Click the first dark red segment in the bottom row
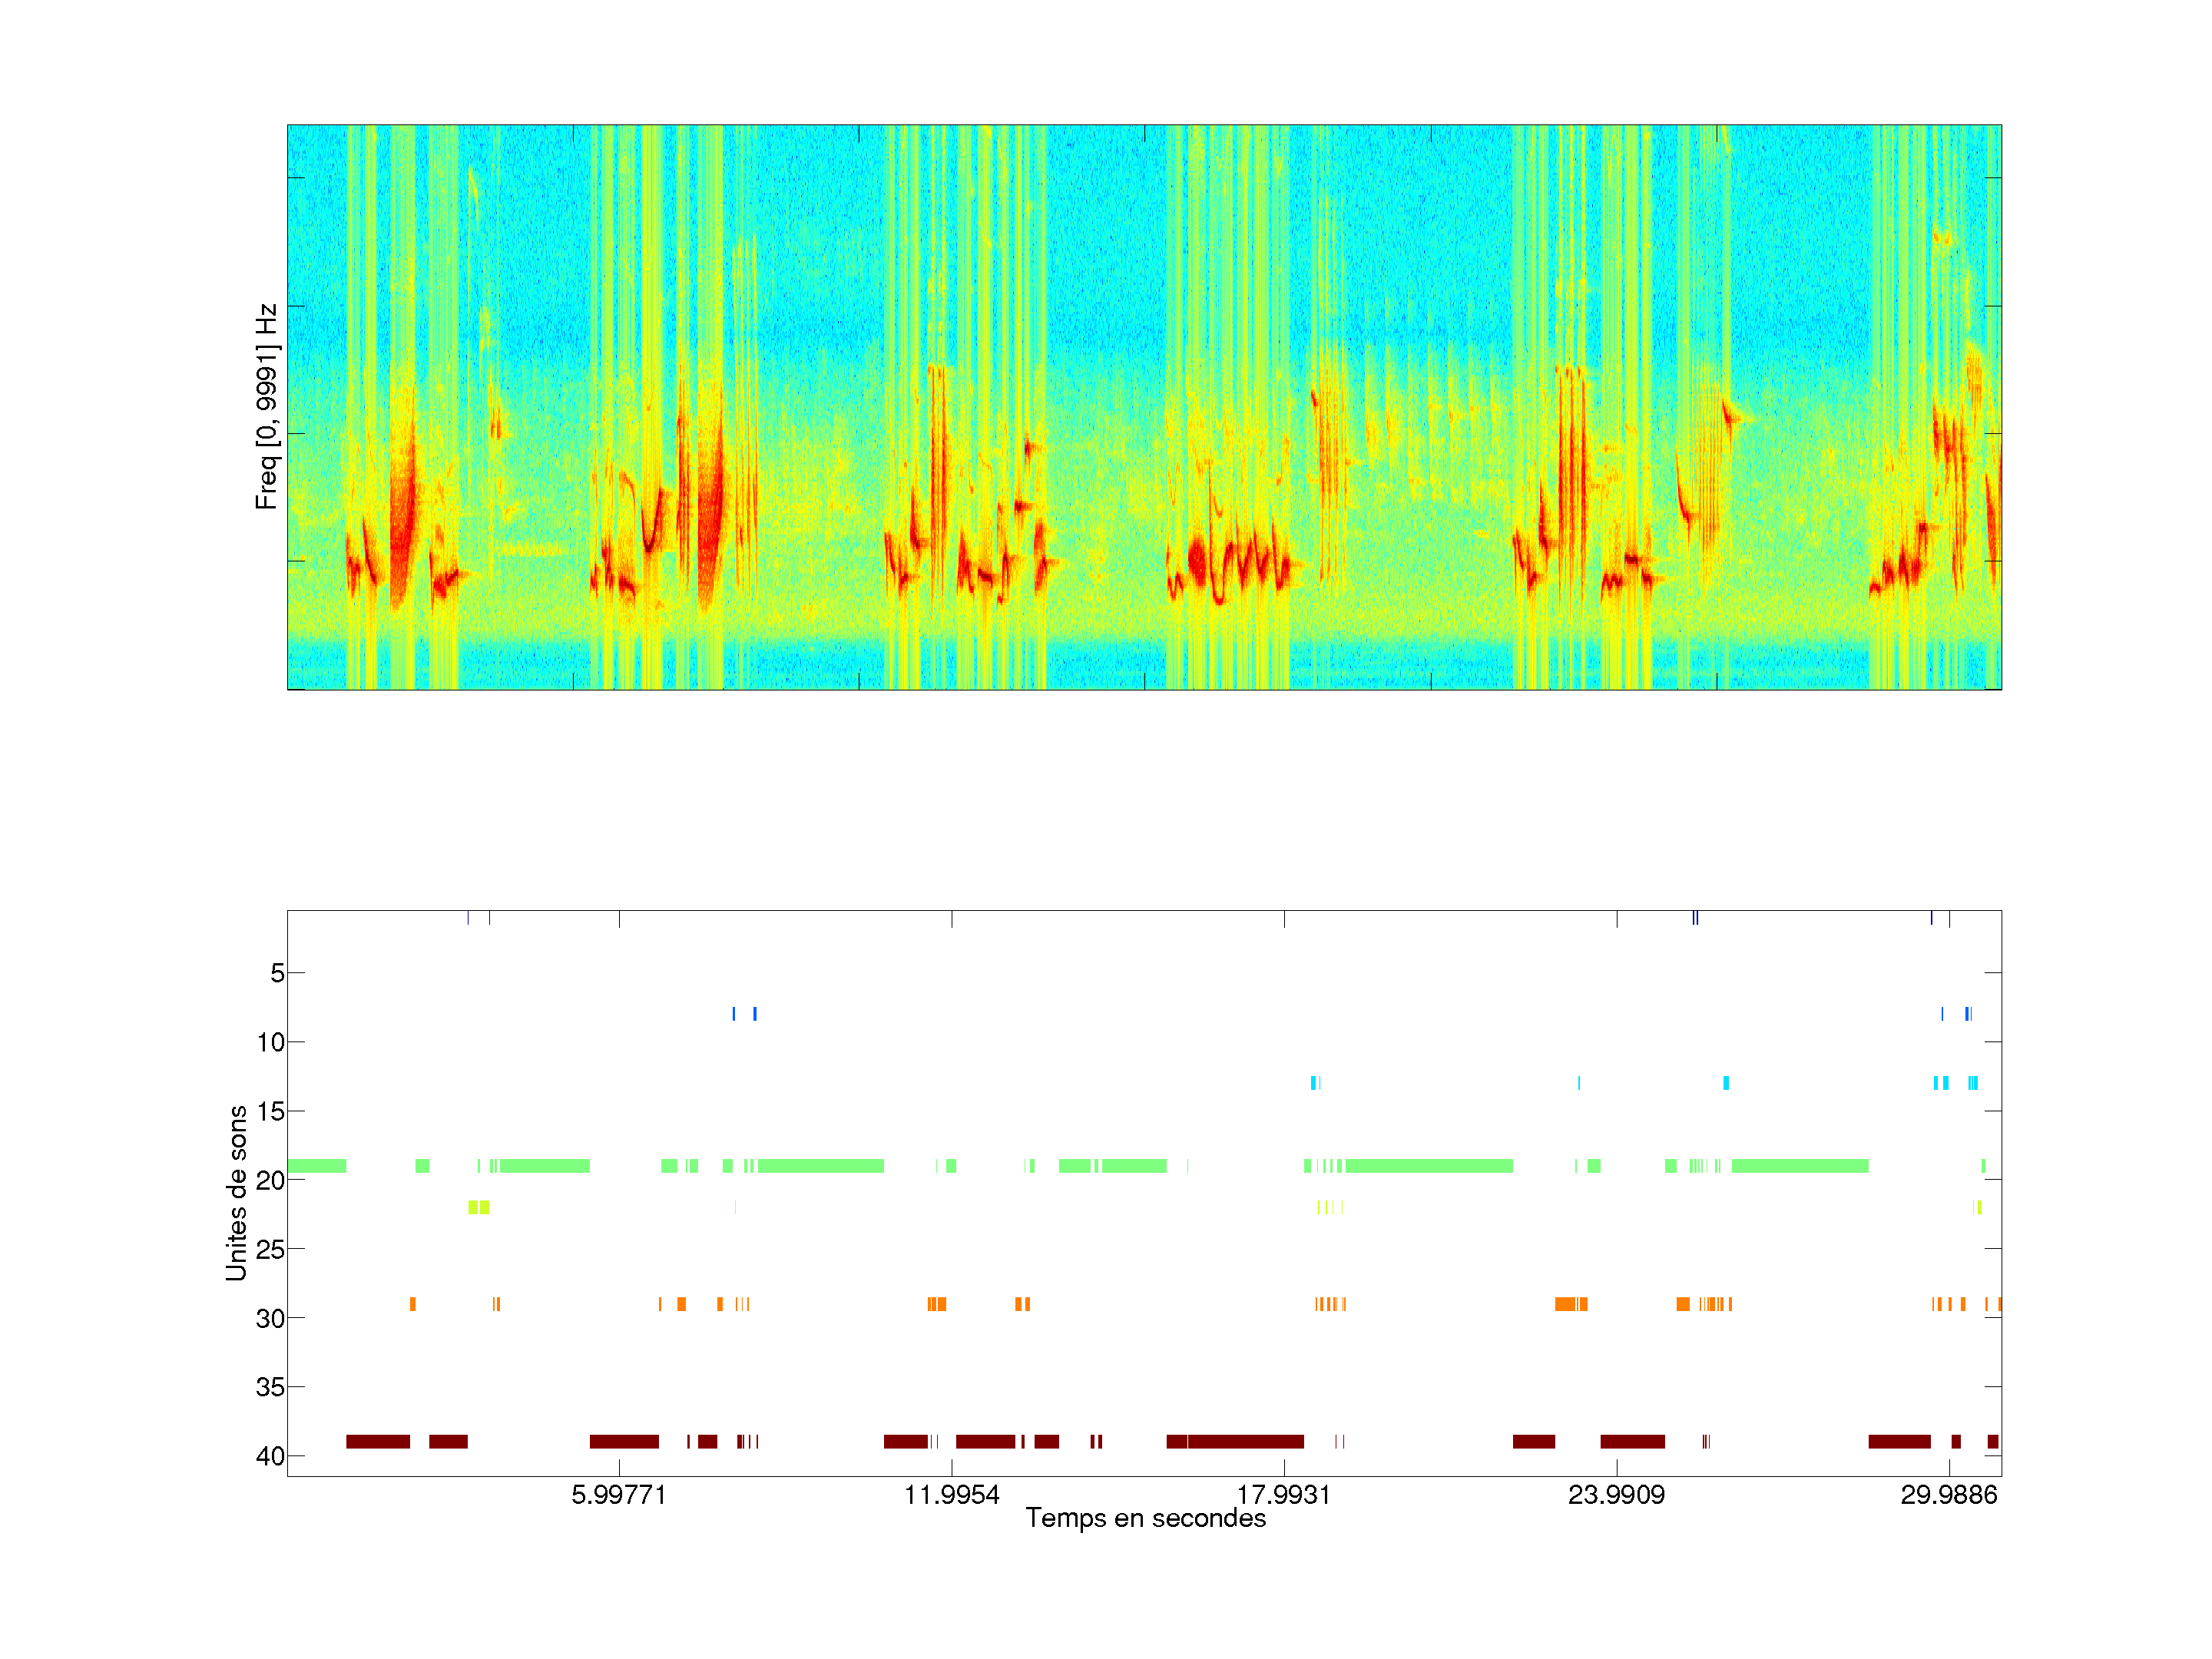Screen dimensions: 2212x1659 [x=378, y=1441]
